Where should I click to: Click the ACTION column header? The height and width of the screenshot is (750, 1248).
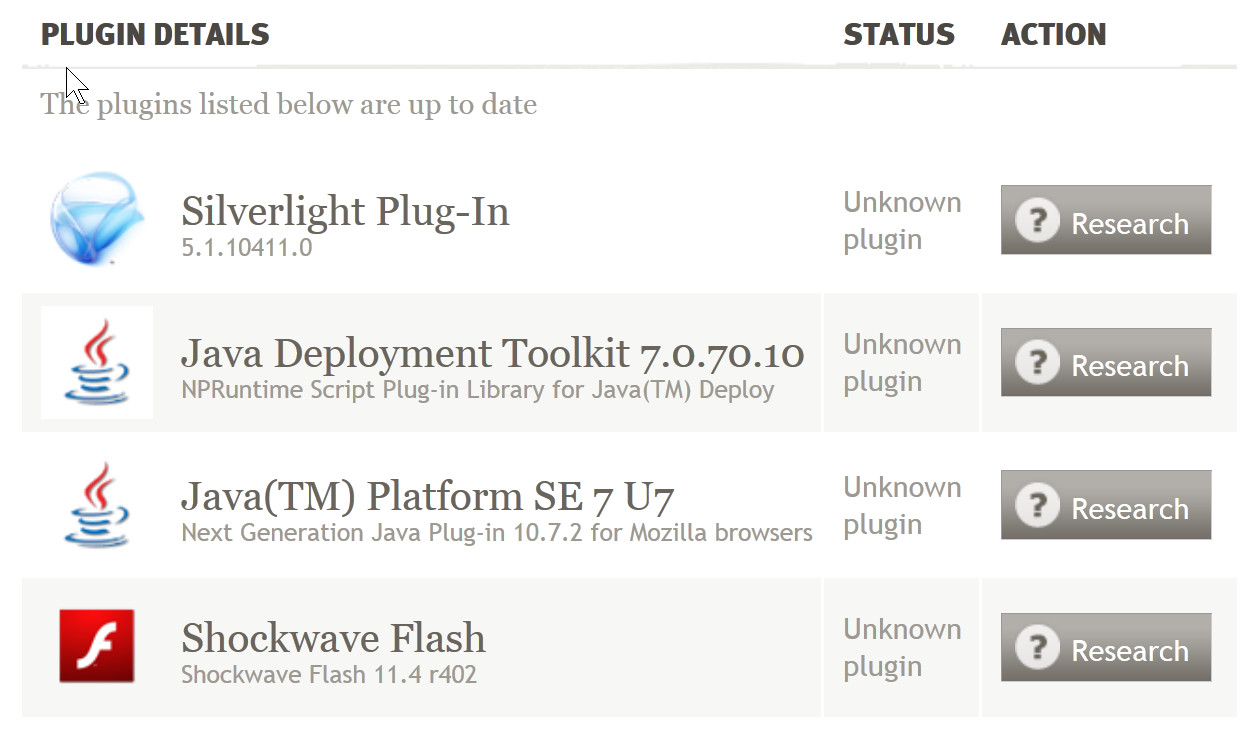pos(1053,35)
